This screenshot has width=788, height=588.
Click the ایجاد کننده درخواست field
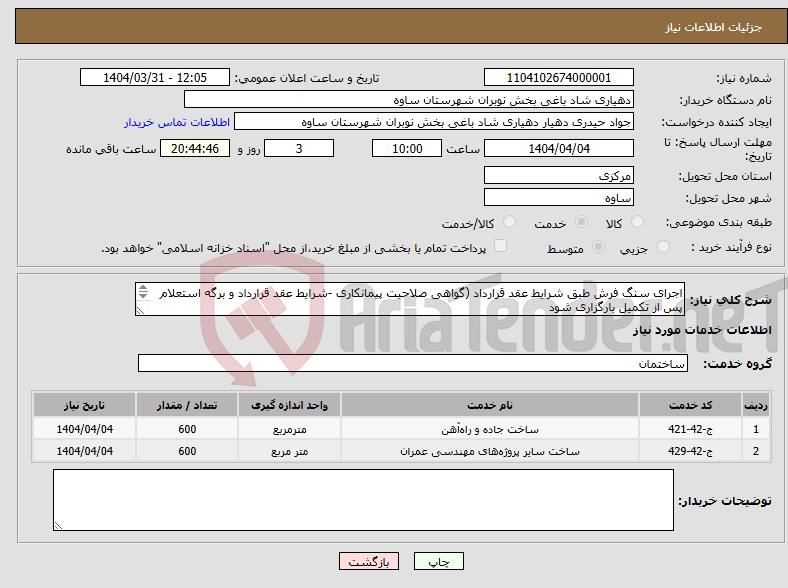click(434, 122)
